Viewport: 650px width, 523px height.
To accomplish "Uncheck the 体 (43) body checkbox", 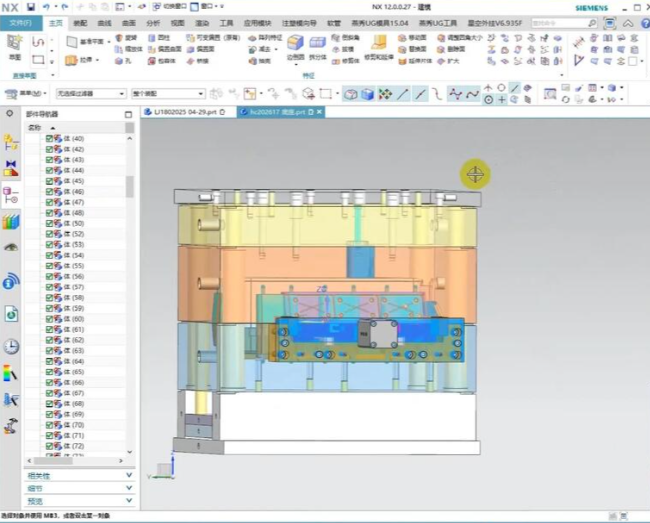I will tap(49, 160).
